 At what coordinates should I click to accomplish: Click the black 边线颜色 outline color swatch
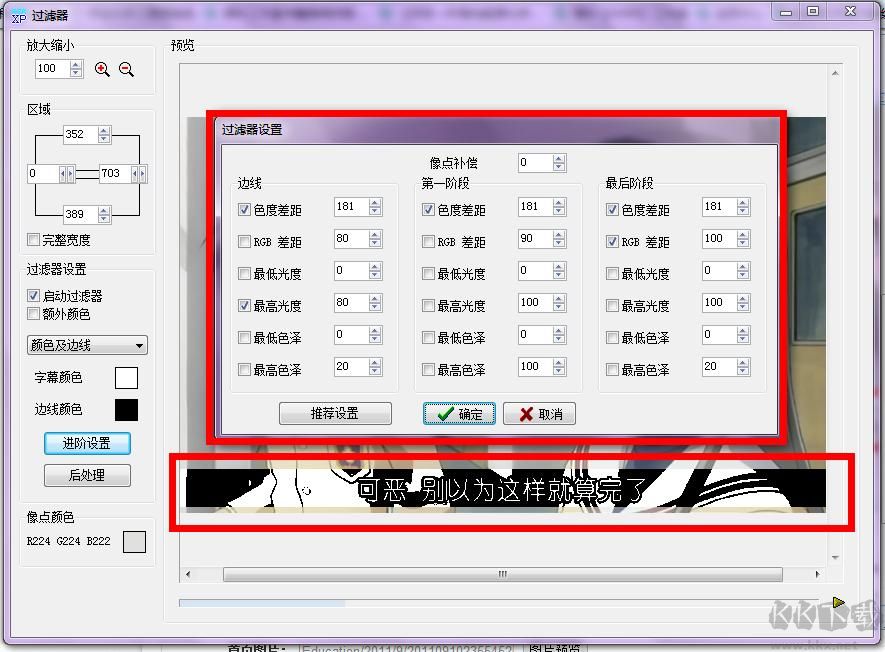click(x=127, y=410)
